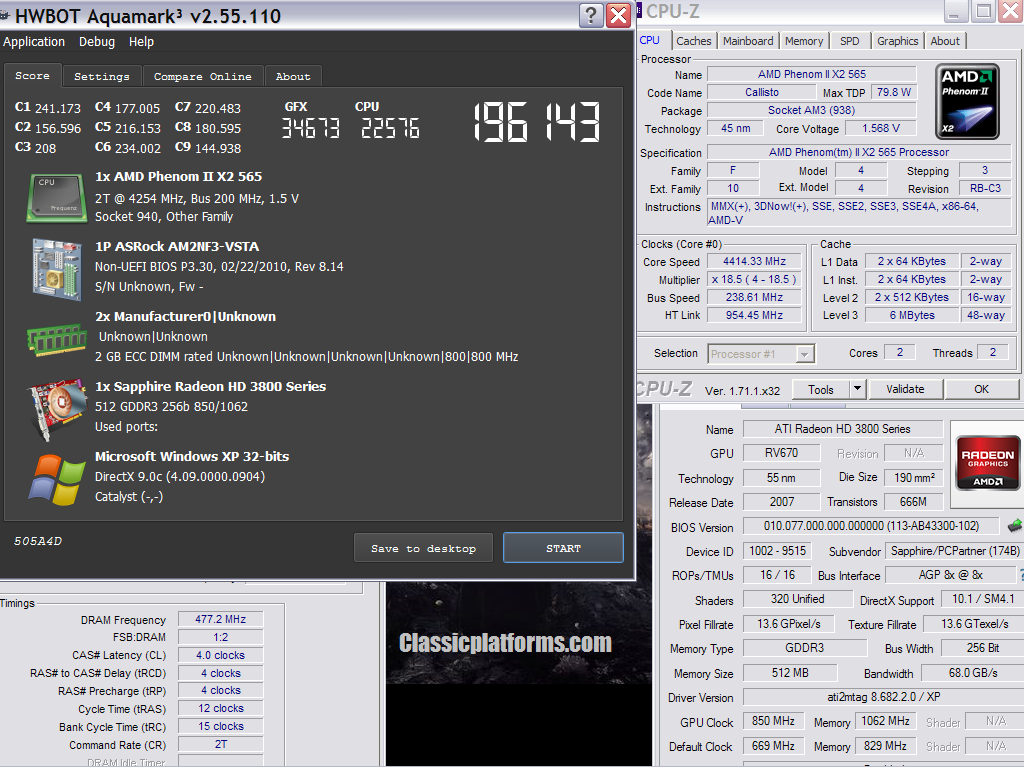The image size is (1024, 768).
Task: Open the Memory tab in CPU-Z
Action: pyautogui.click(x=804, y=41)
